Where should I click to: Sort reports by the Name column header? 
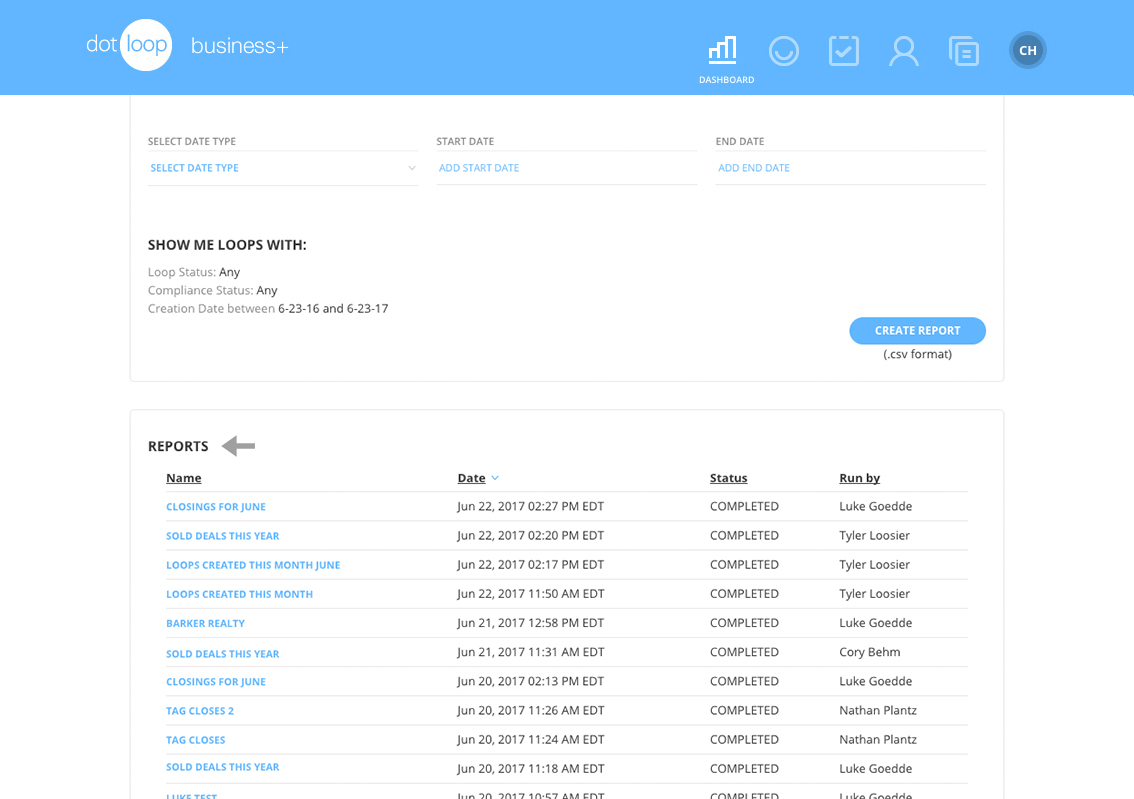point(183,477)
